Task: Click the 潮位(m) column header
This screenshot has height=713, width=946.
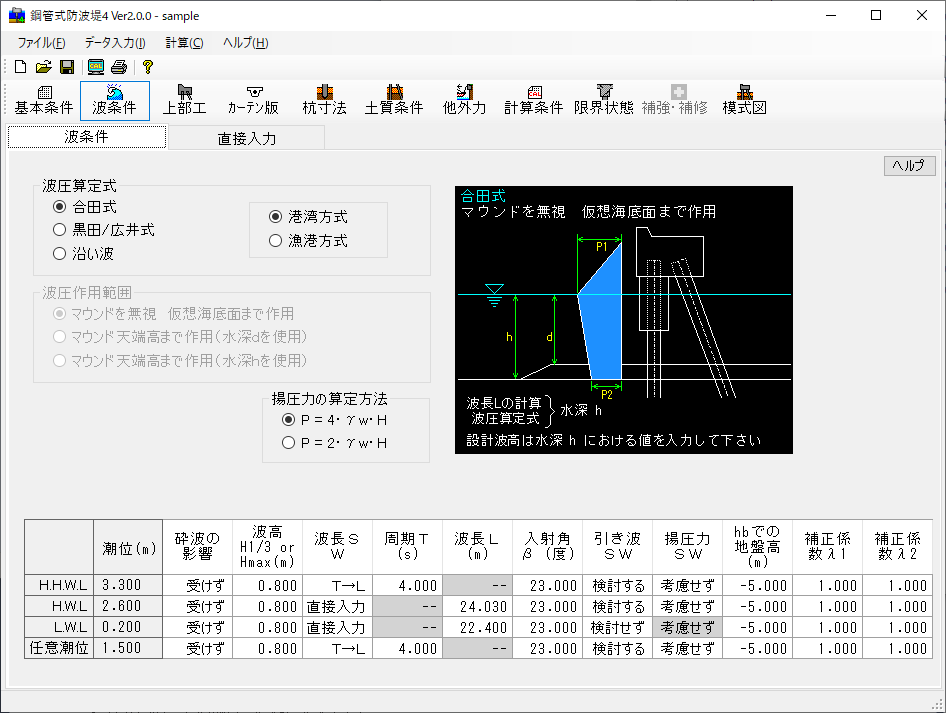Action: tap(128, 547)
